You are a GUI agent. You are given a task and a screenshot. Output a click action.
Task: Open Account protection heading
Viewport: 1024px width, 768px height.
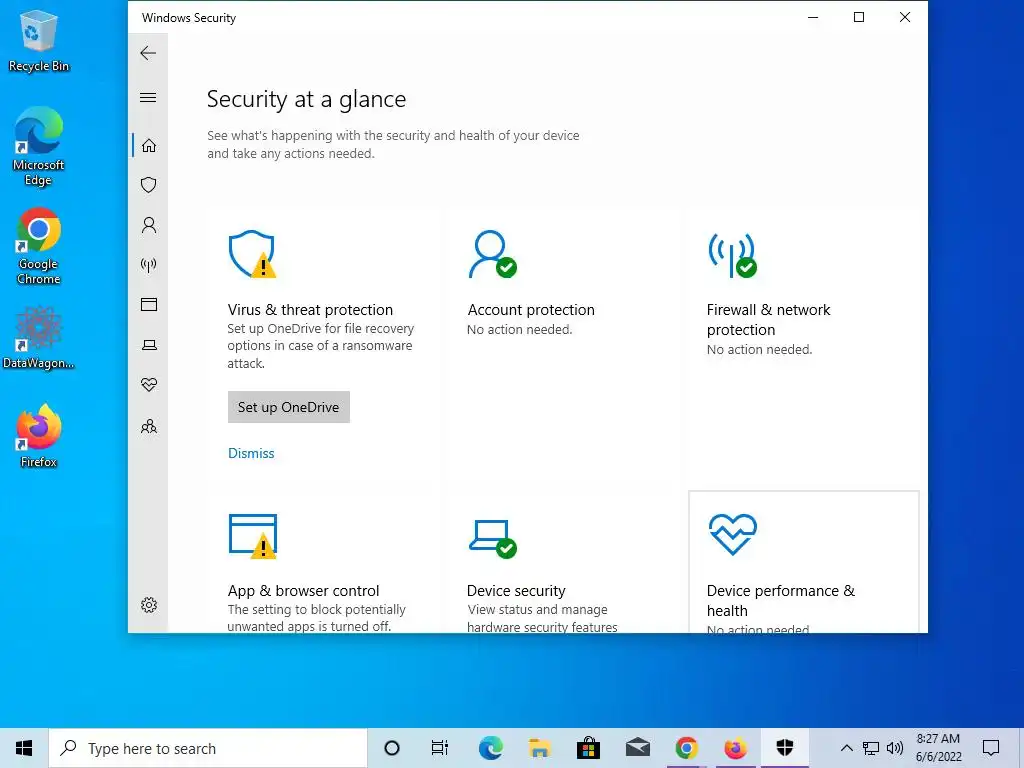click(531, 310)
